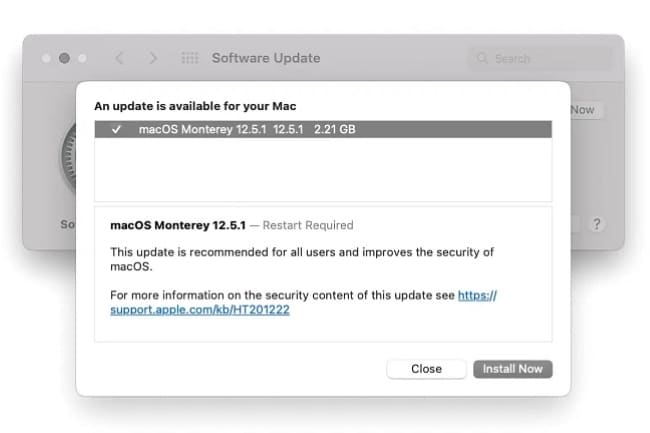The width and height of the screenshot is (650, 433).
Task: Click the Restart Required label
Action: [x=308, y=225]
